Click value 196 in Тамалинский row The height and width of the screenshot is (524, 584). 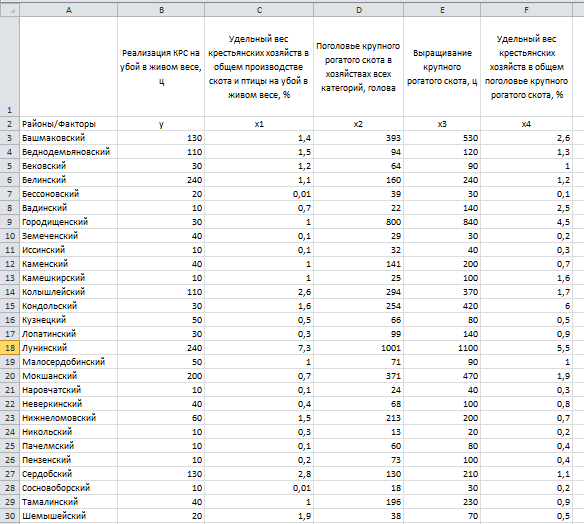click(358, 502)
